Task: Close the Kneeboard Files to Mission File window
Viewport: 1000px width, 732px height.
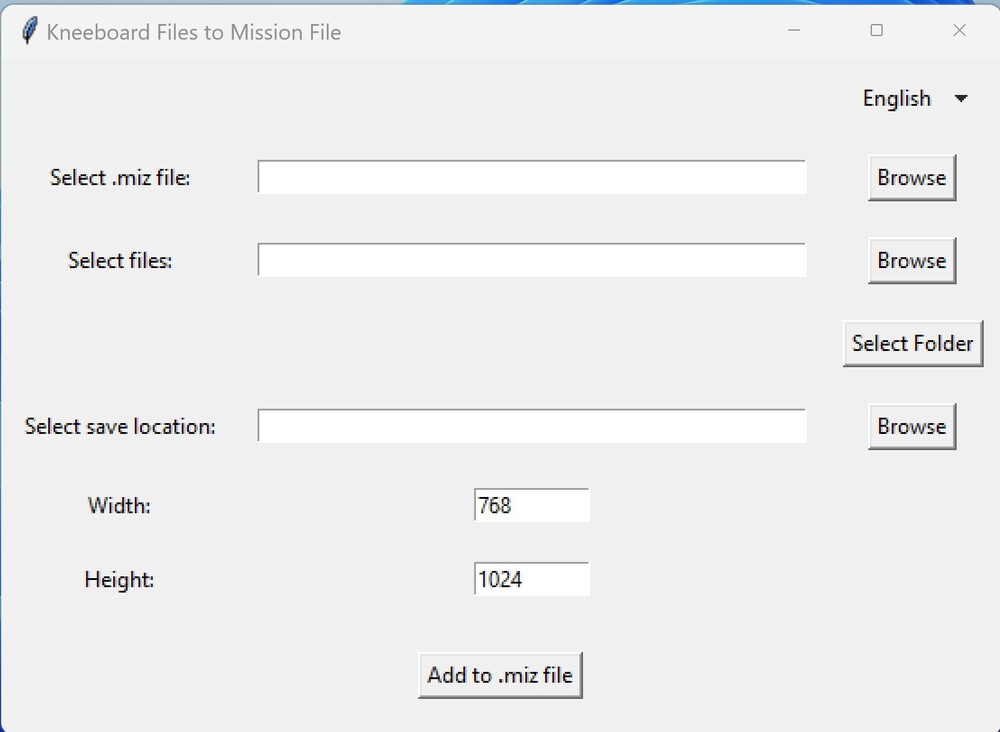Action: [x=959, y=31]
